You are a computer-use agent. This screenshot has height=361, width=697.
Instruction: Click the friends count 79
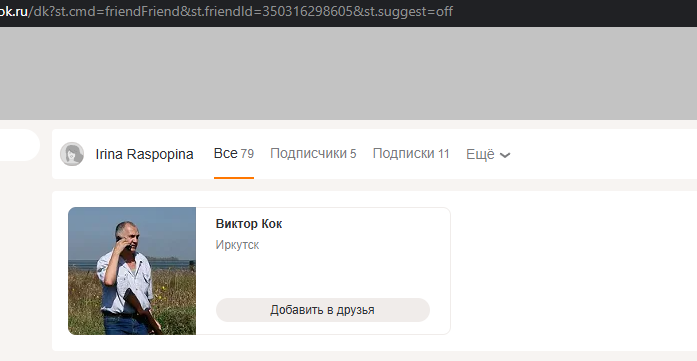pyautogui.click(x=247, y=154)
